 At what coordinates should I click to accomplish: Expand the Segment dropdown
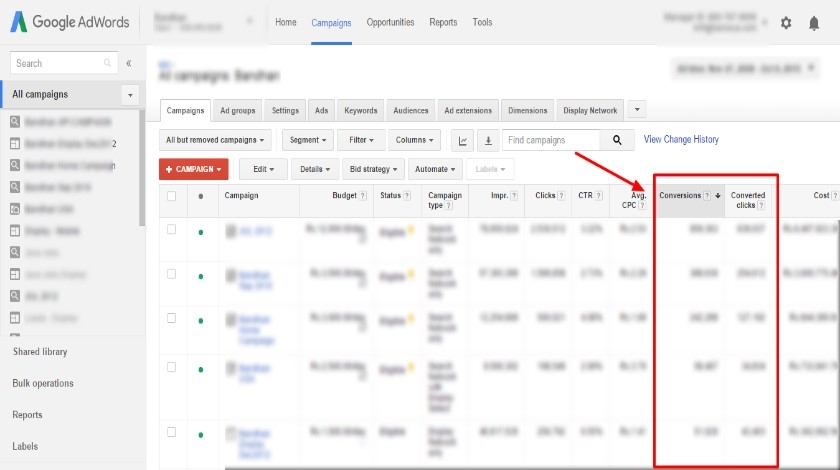(307, 141)
